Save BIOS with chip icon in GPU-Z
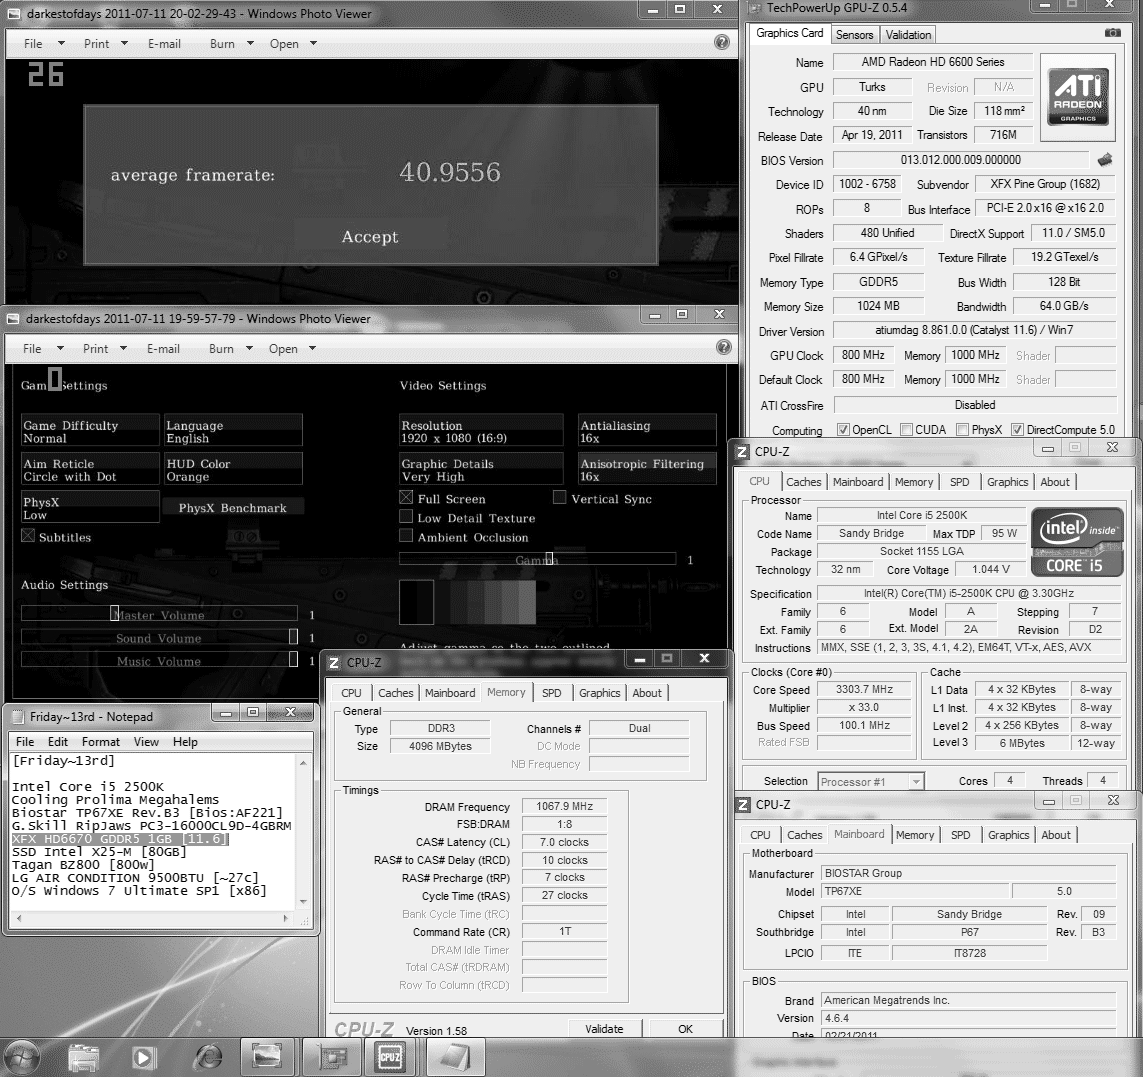This screenshot has height=1077, width=1143. coord(1105,159)
